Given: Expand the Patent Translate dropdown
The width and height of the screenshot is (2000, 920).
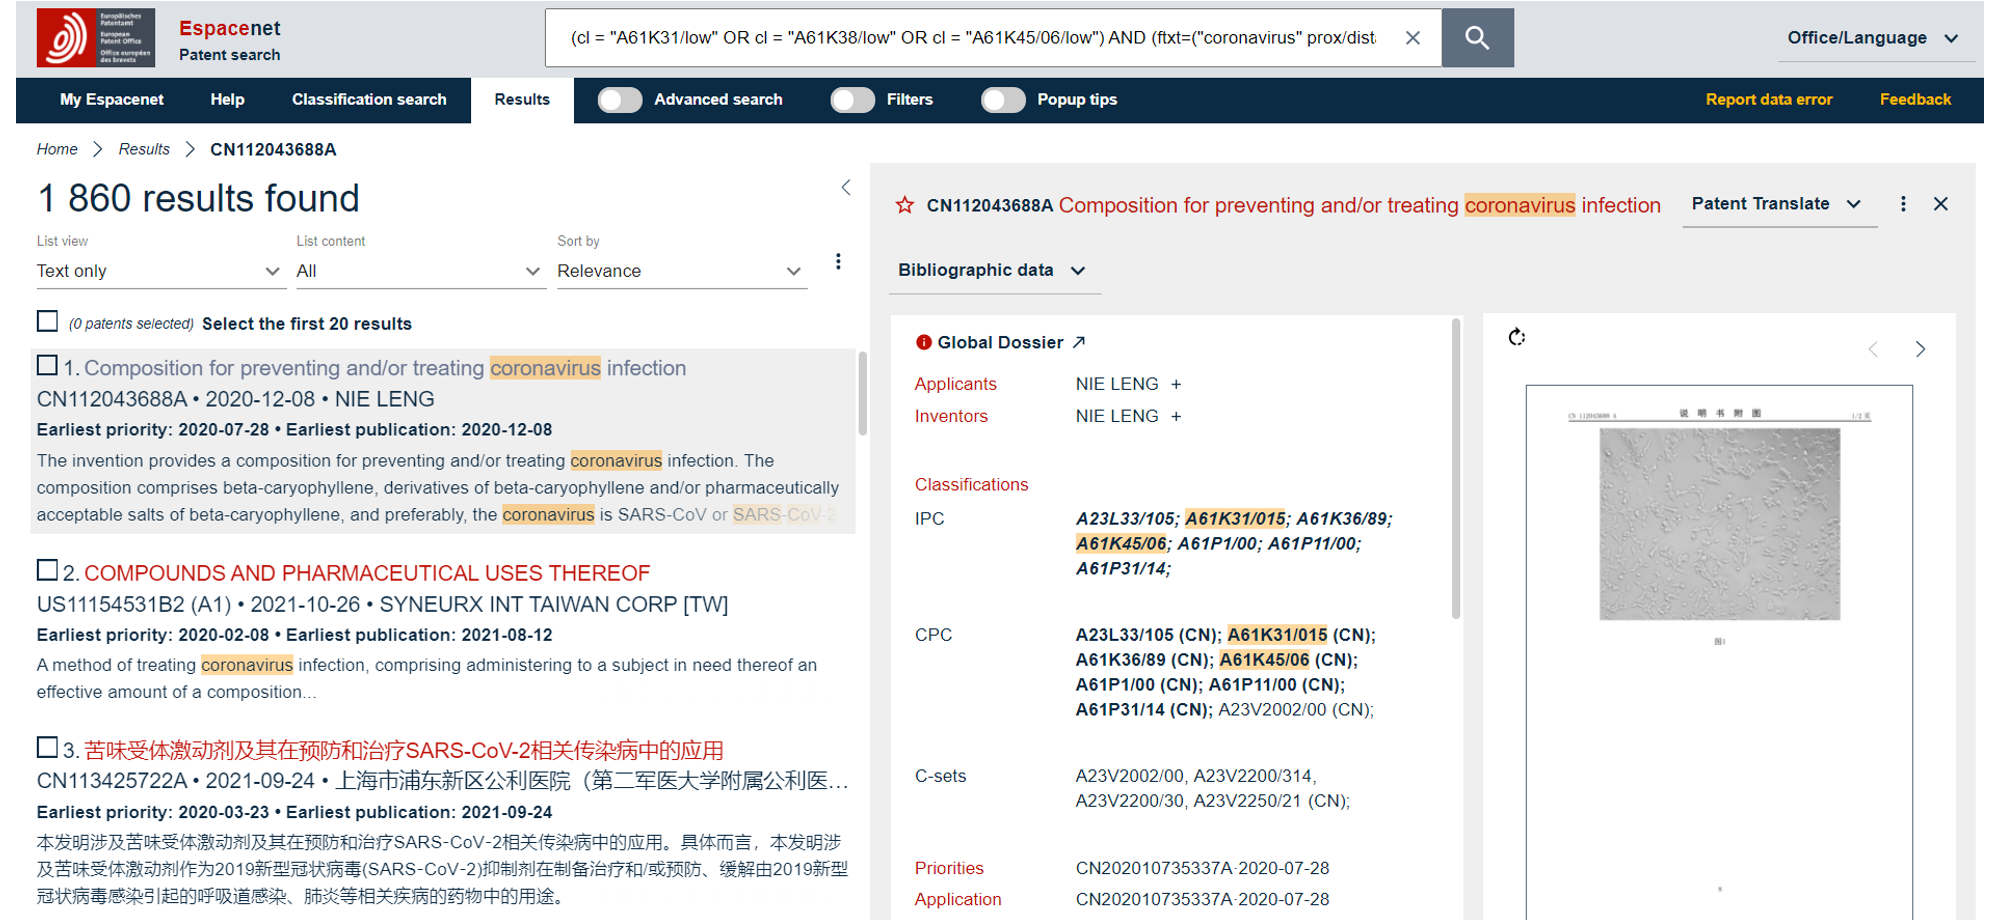Looking at the screenshot, I should [1777, 204].
